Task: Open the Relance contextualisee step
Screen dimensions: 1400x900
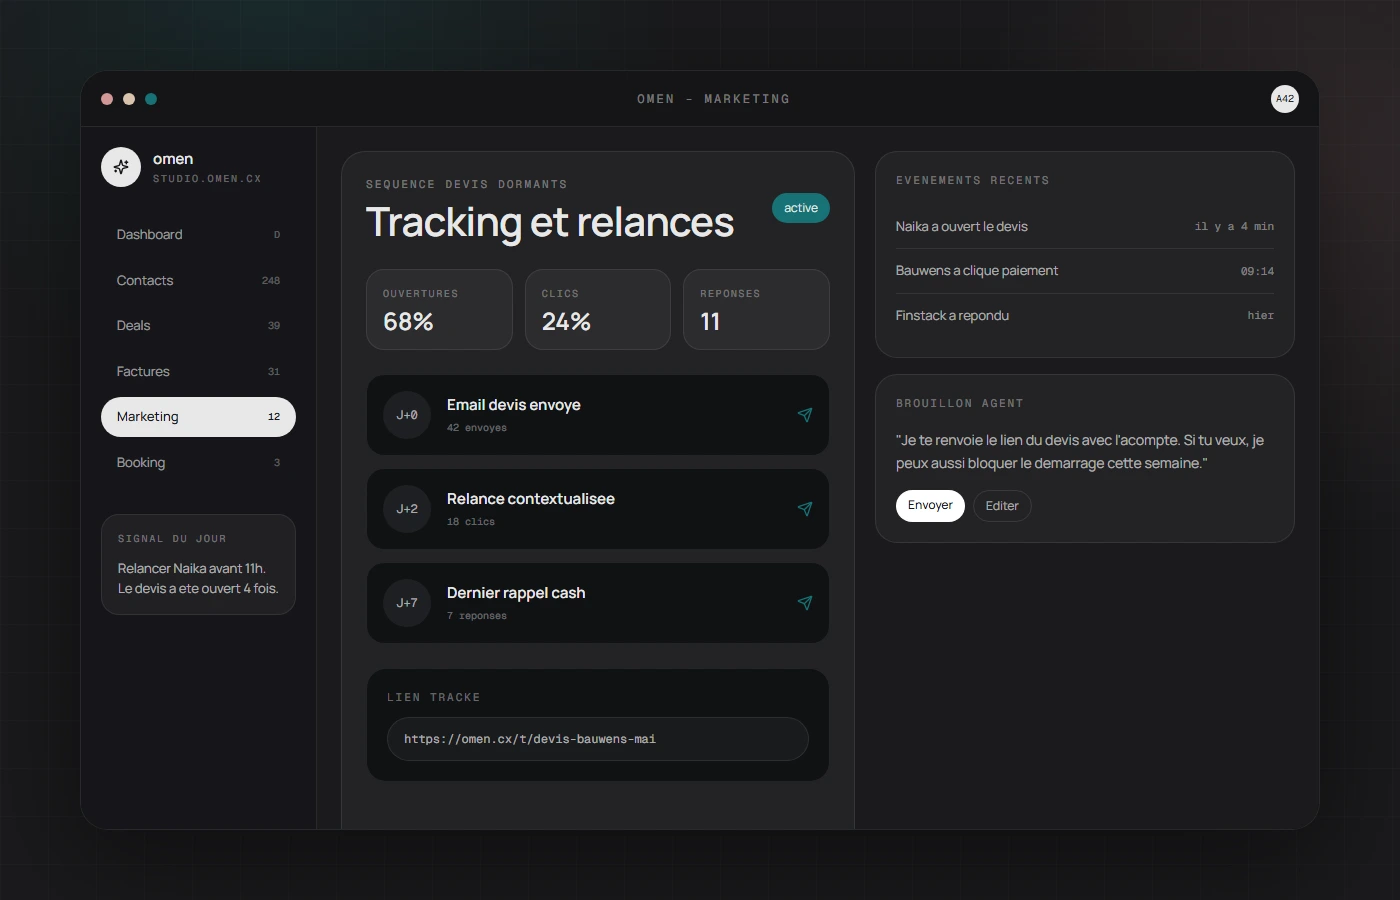Action: (598, 509)
